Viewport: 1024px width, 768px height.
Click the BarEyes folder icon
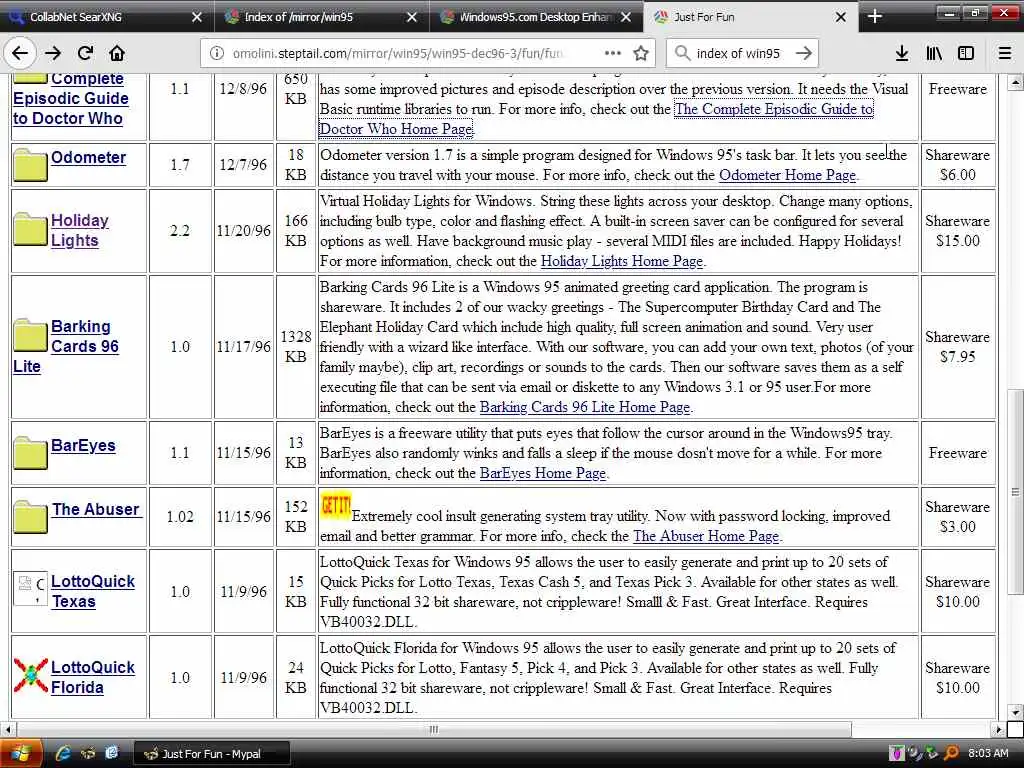click(31, 453)
